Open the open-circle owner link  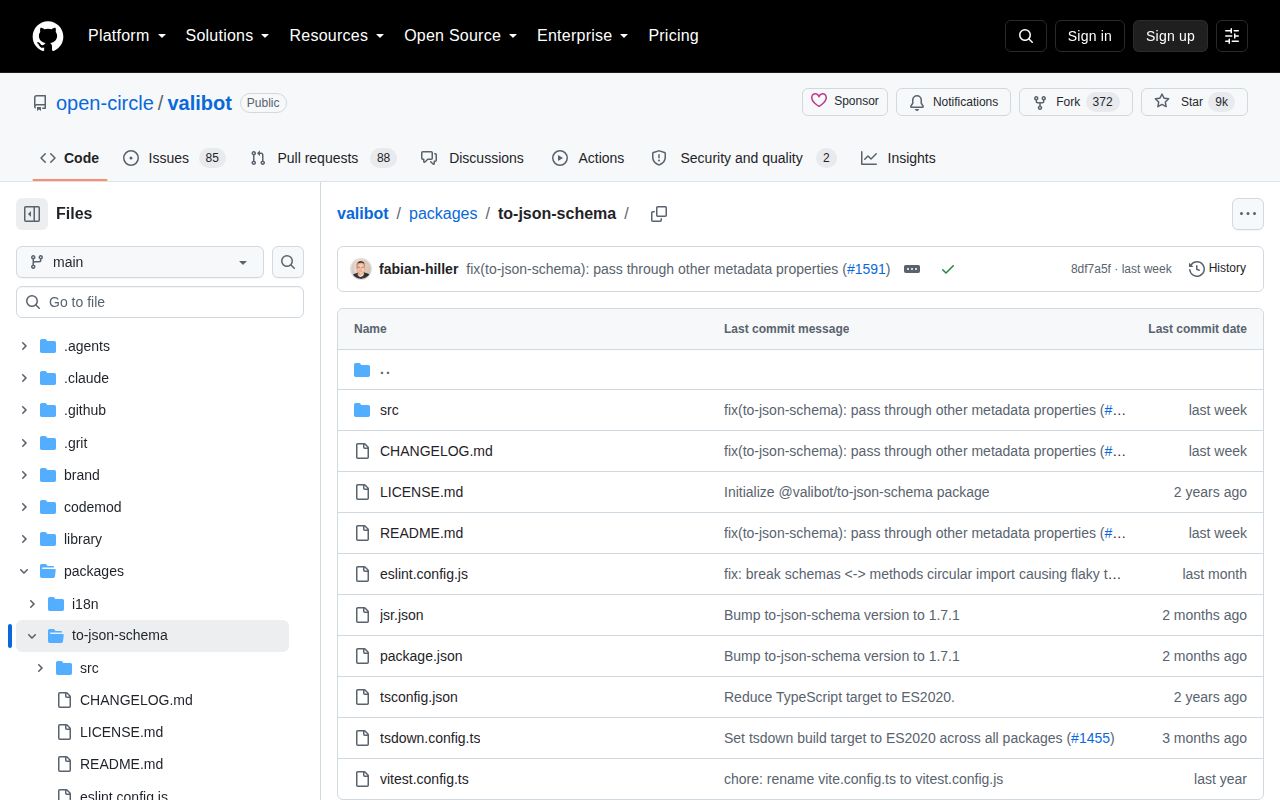point(105,103)
